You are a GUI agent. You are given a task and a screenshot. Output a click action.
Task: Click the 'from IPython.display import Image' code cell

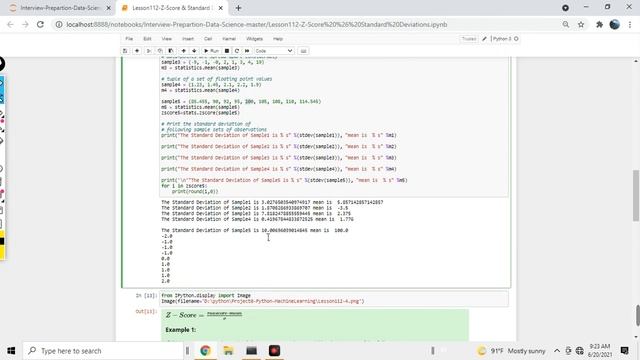(334, 298)
